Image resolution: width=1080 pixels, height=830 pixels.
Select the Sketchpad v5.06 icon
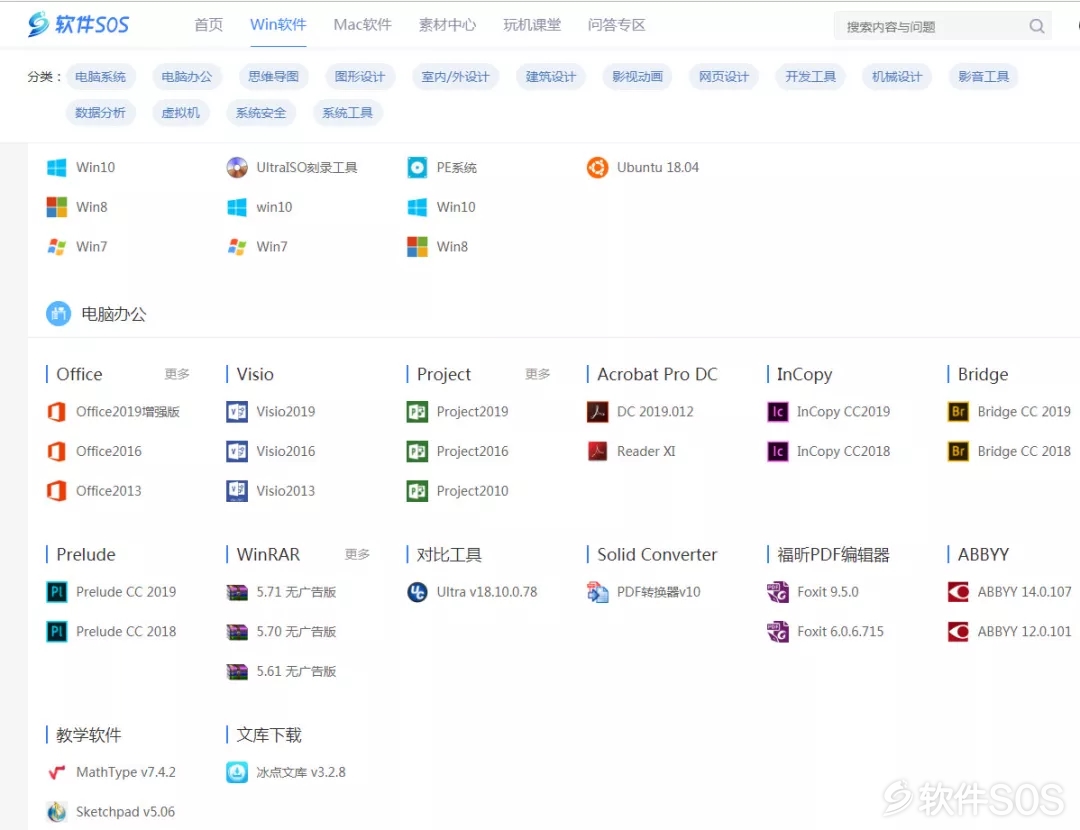(56, 812)
